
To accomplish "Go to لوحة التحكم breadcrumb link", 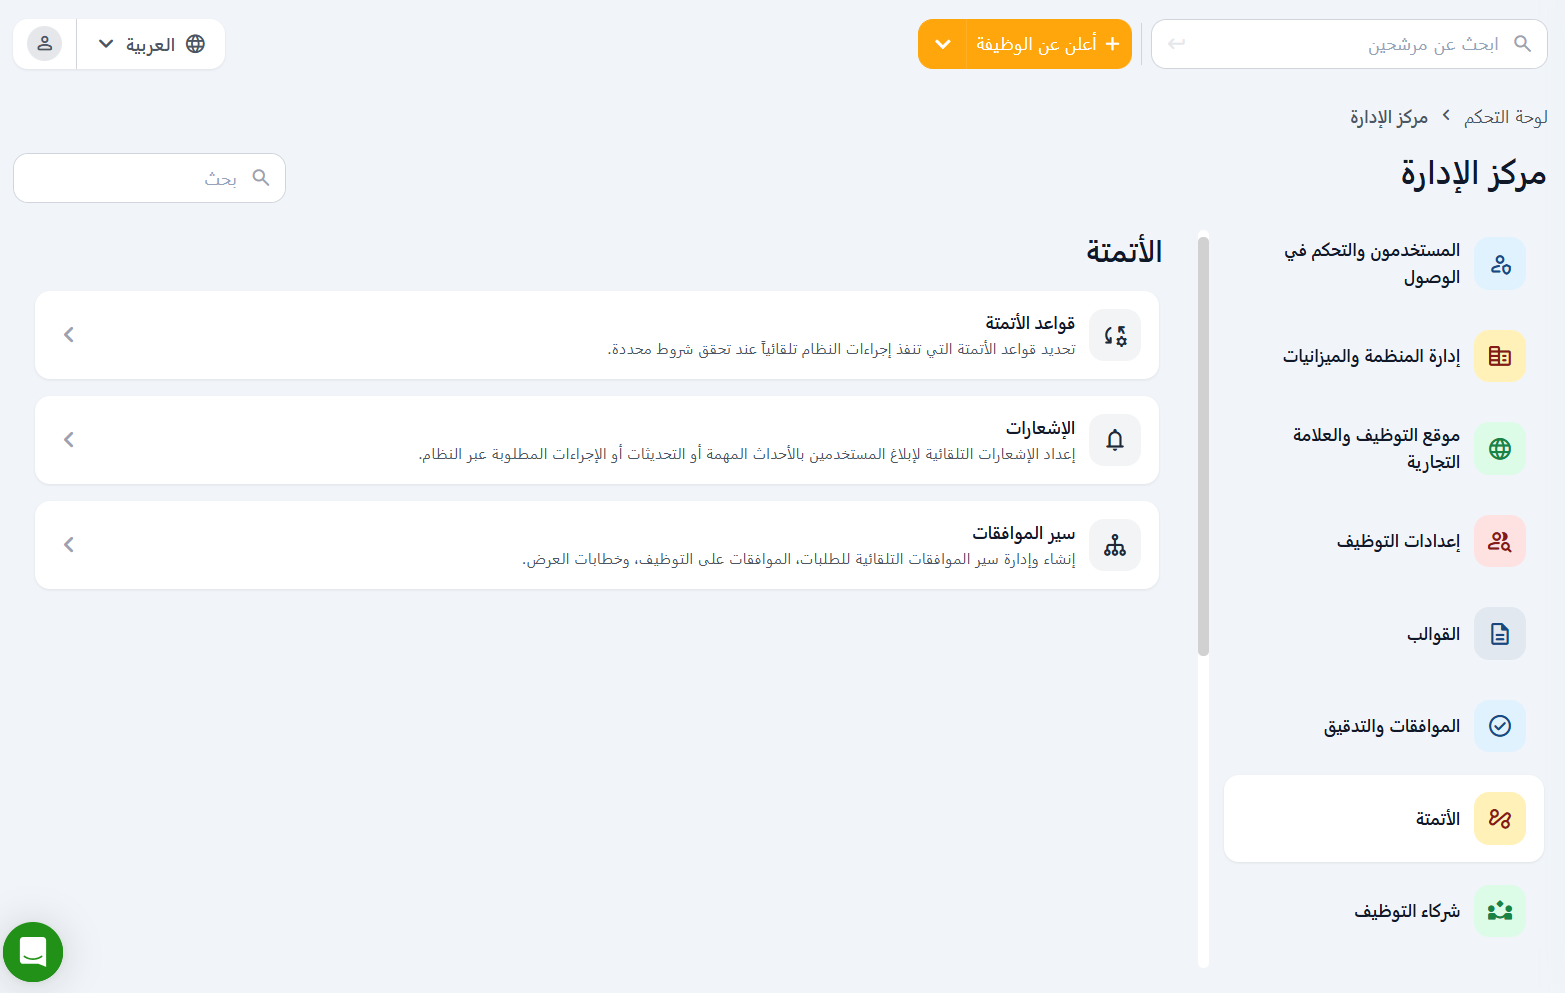I will (x=1505, y=117).
